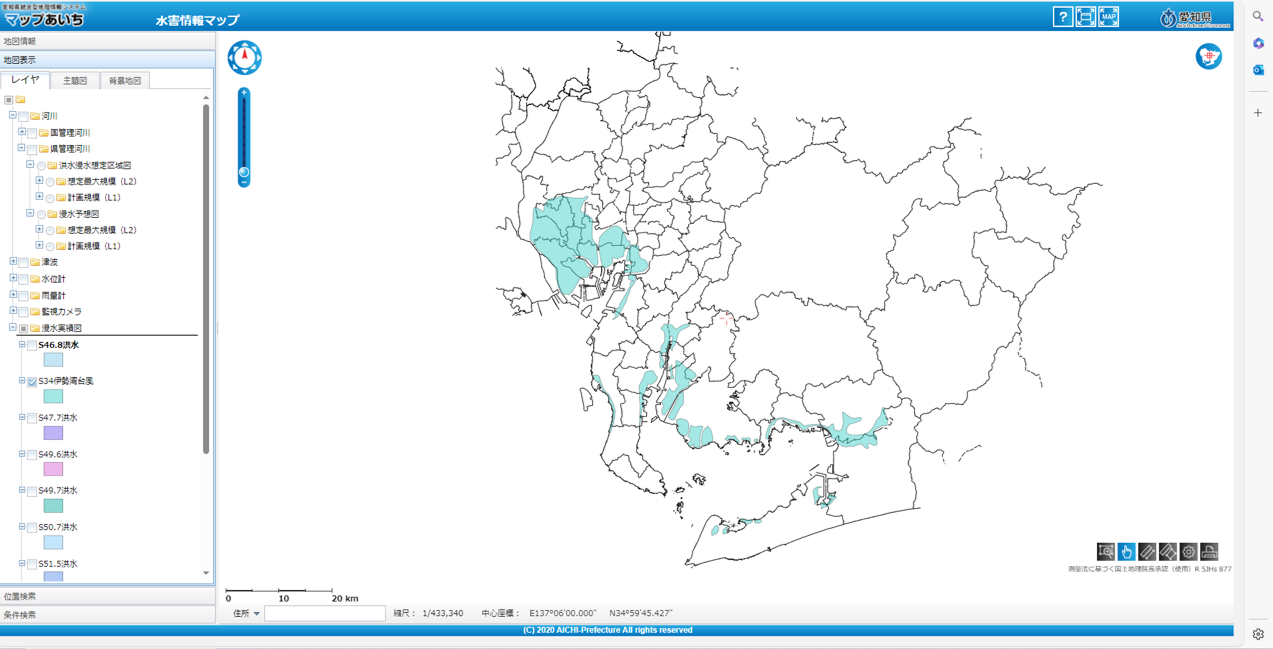The height and width of the screenshot is (649, 1273).
Task: Expand the 津波 tree node
Action: [13, 262]
